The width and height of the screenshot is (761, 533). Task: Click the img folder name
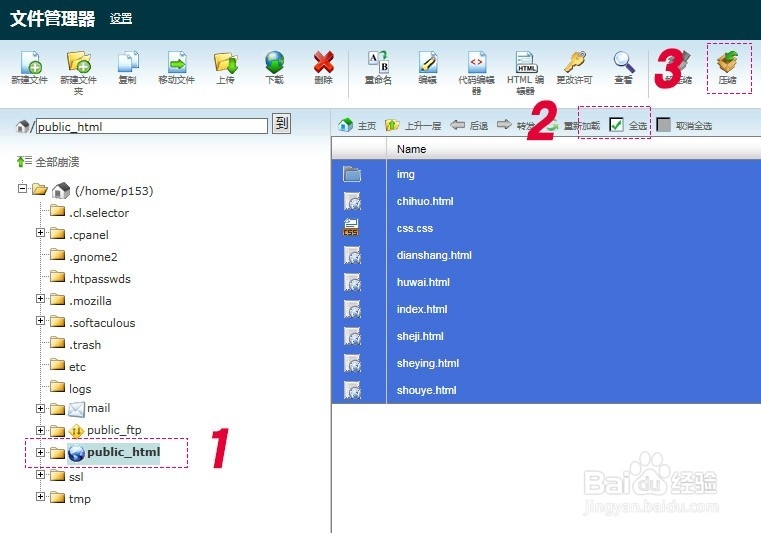point(406,174)
